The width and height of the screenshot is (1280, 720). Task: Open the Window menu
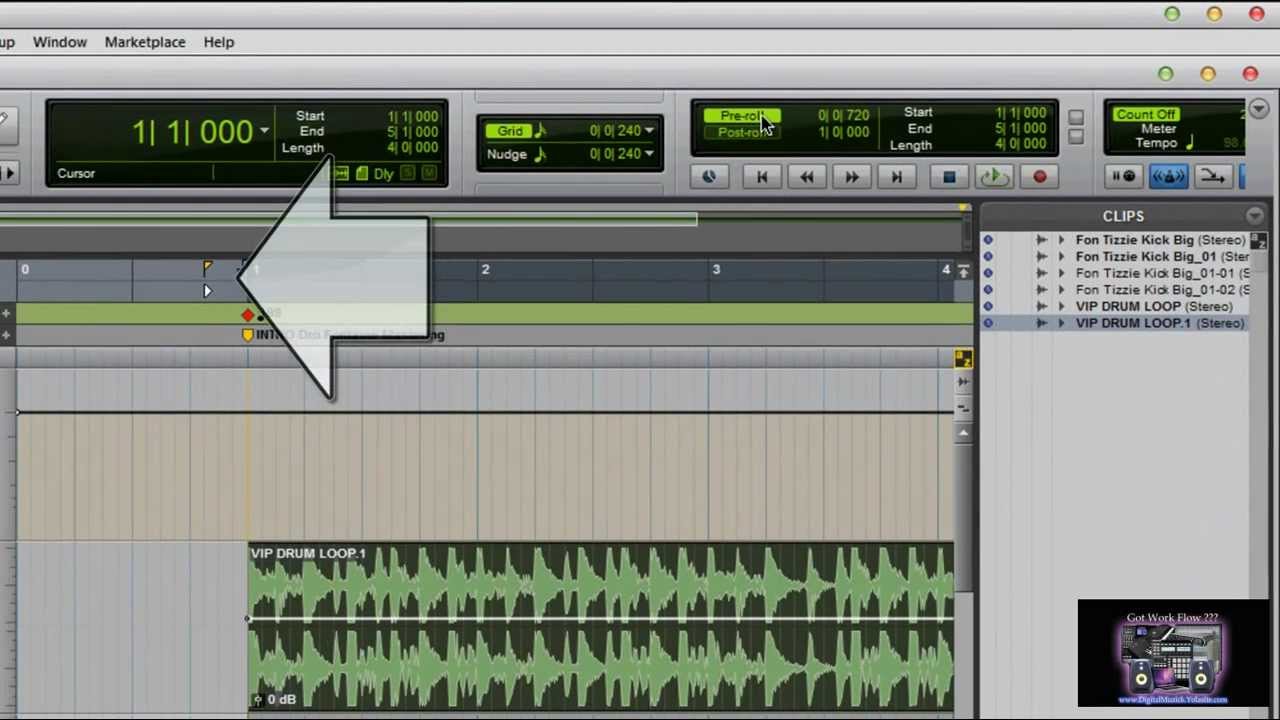pyautogui.click(x=60, y=42)
